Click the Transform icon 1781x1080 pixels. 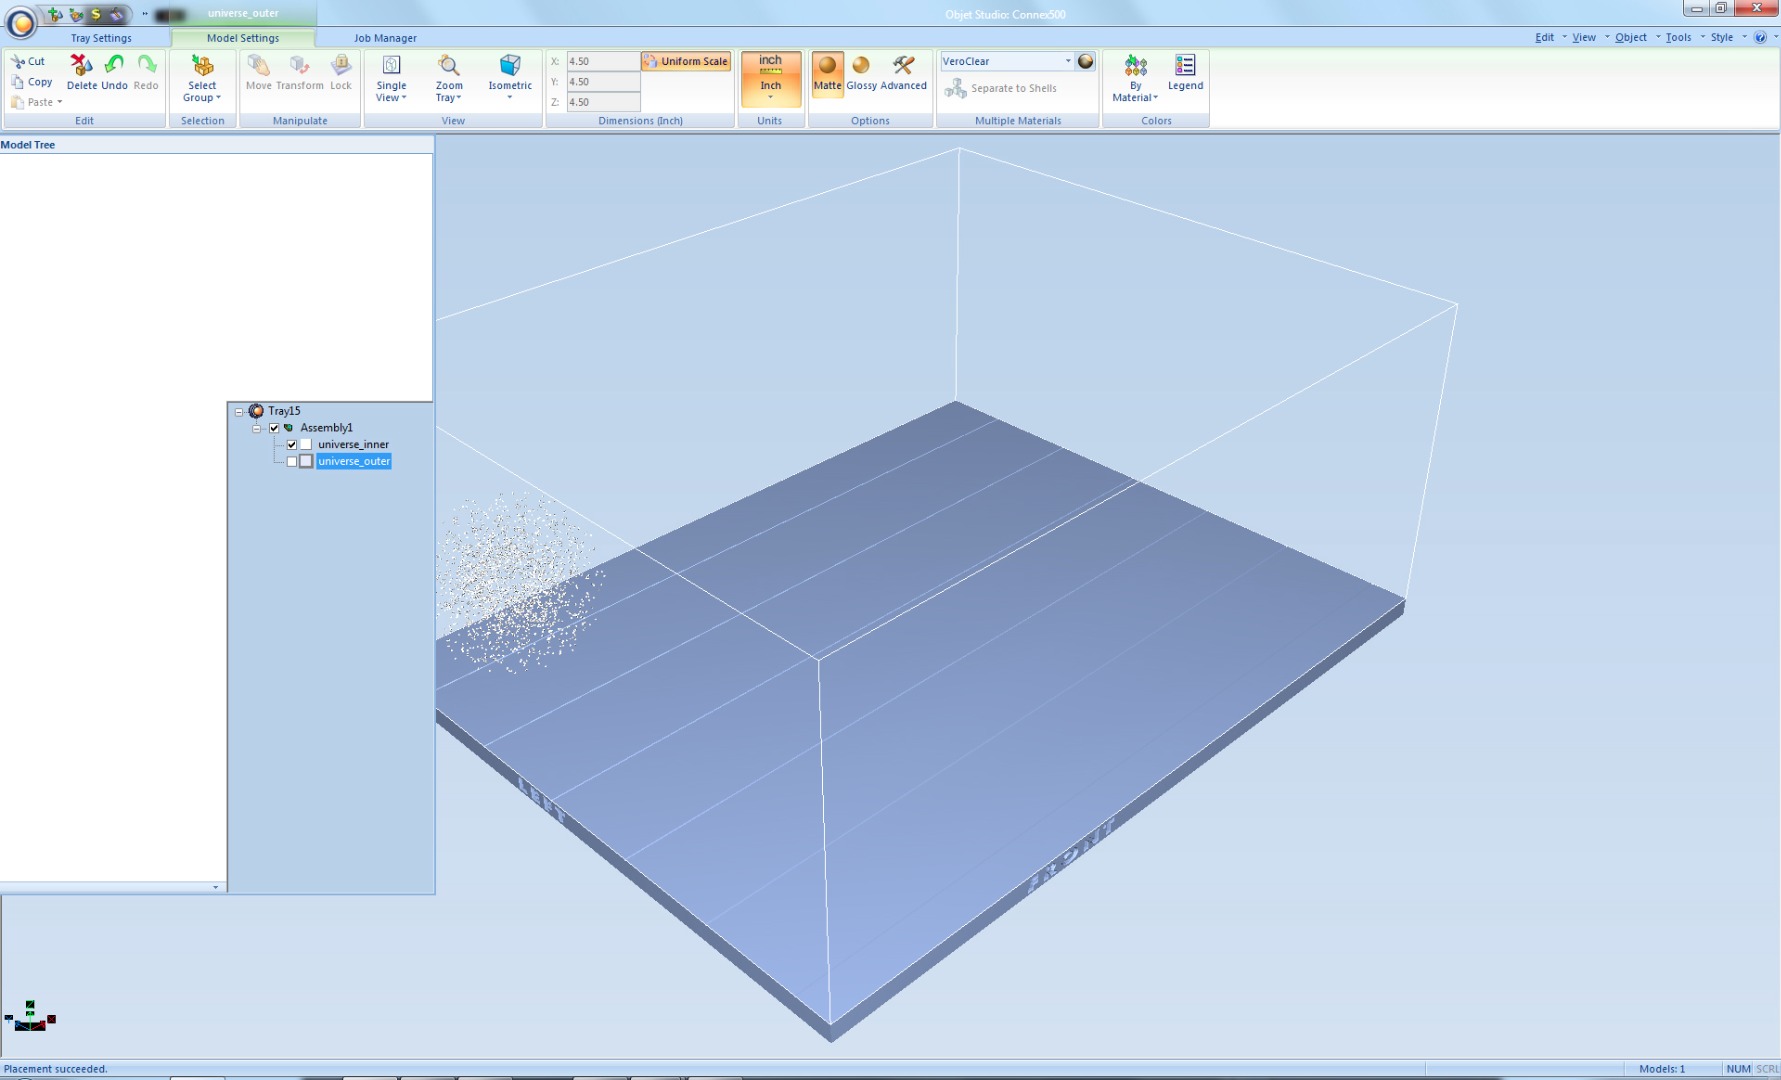pos(299,65)
